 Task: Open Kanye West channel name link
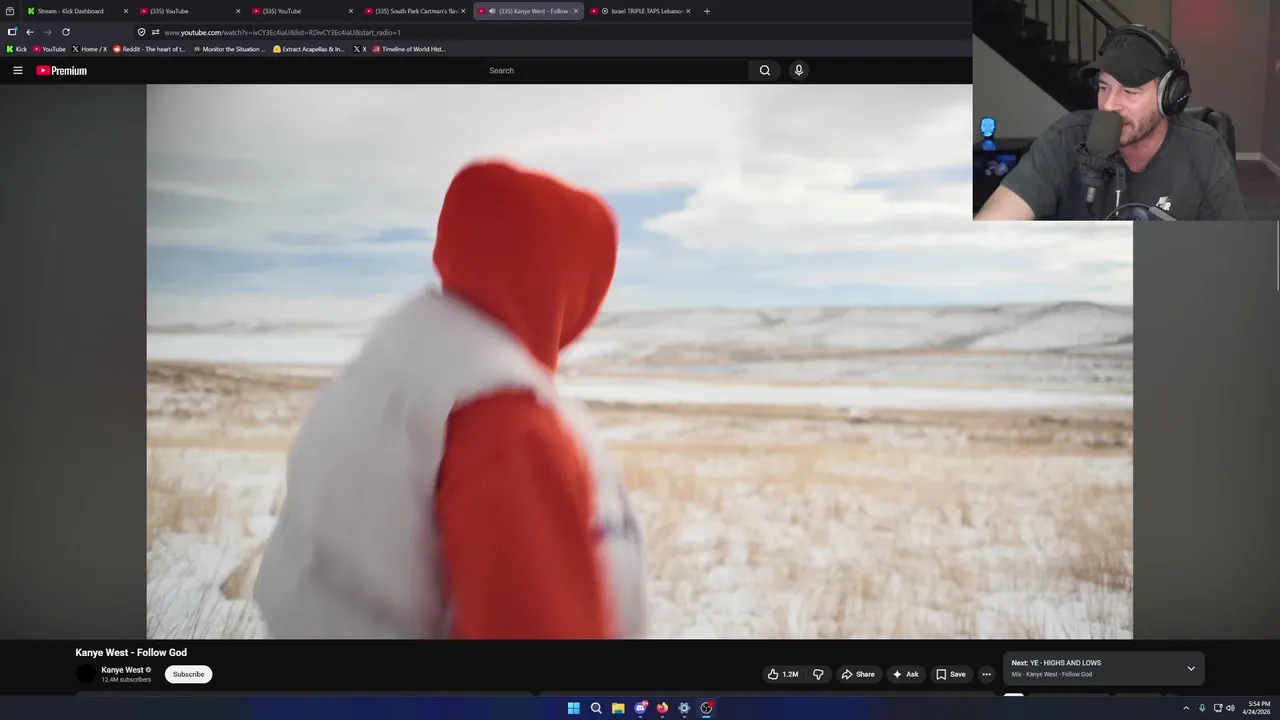pyautogui.click(x=122, y=670)
